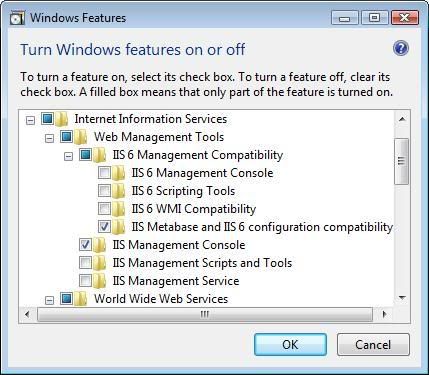This screenshot has width=429, height=375.
Task: Click the Cancel button
Action: (373, 345)
